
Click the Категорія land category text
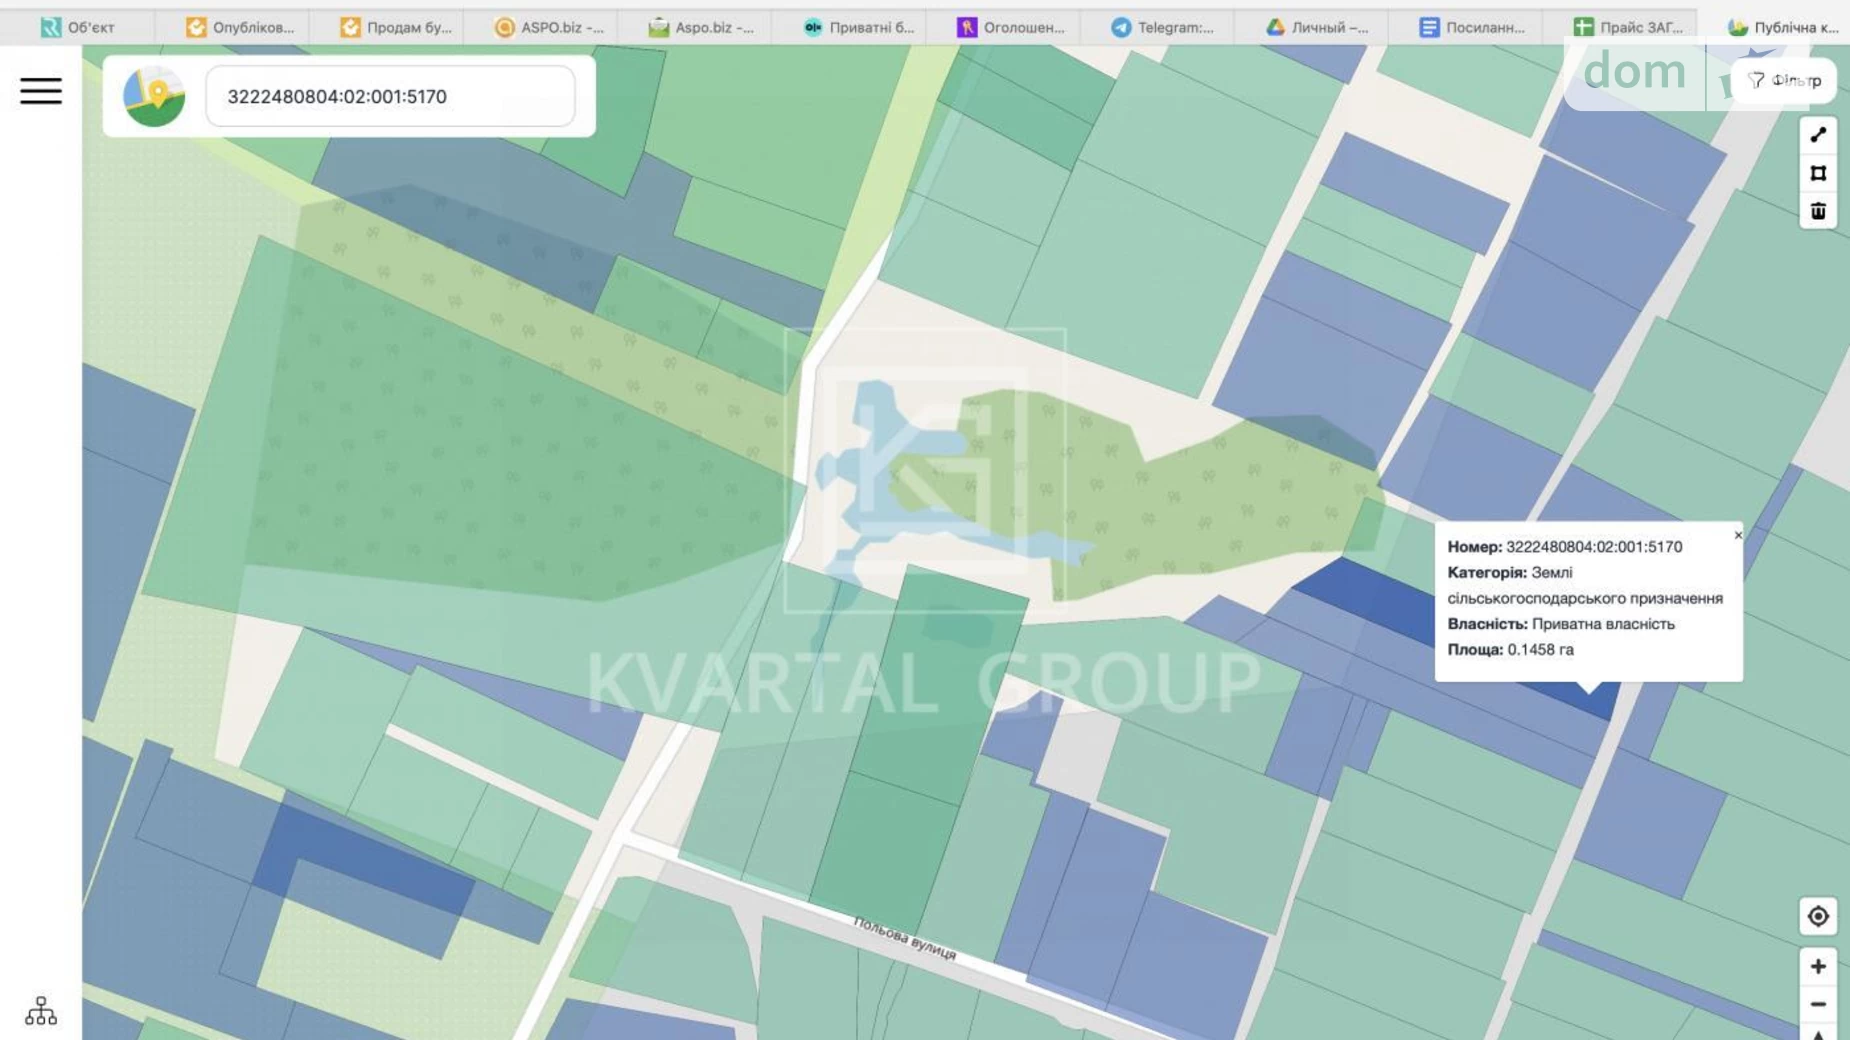1585,586
